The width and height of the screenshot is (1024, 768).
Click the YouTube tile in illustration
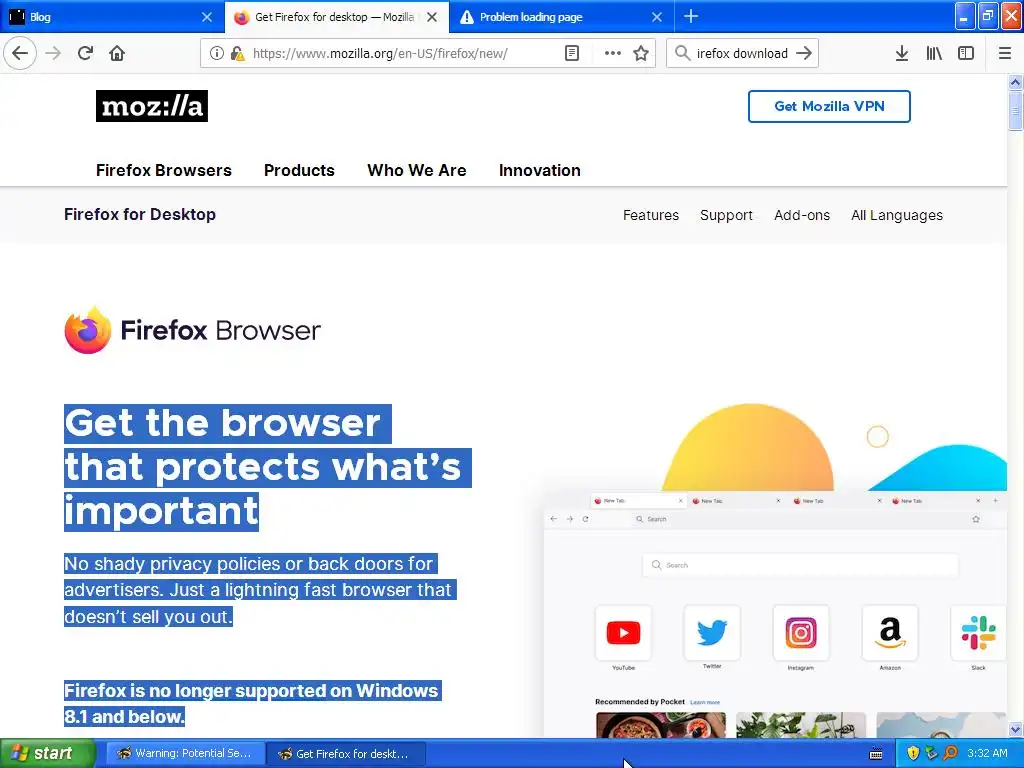[x=623, y=632]
